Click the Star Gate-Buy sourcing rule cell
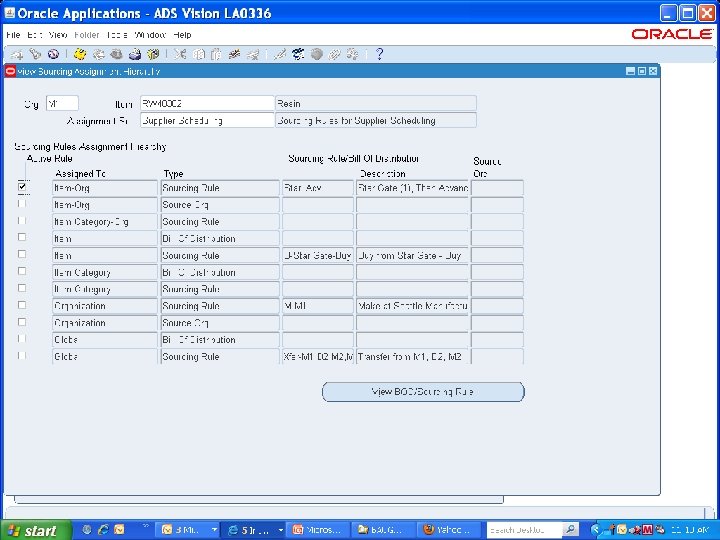The image size is (720, 540). (317, 255)
